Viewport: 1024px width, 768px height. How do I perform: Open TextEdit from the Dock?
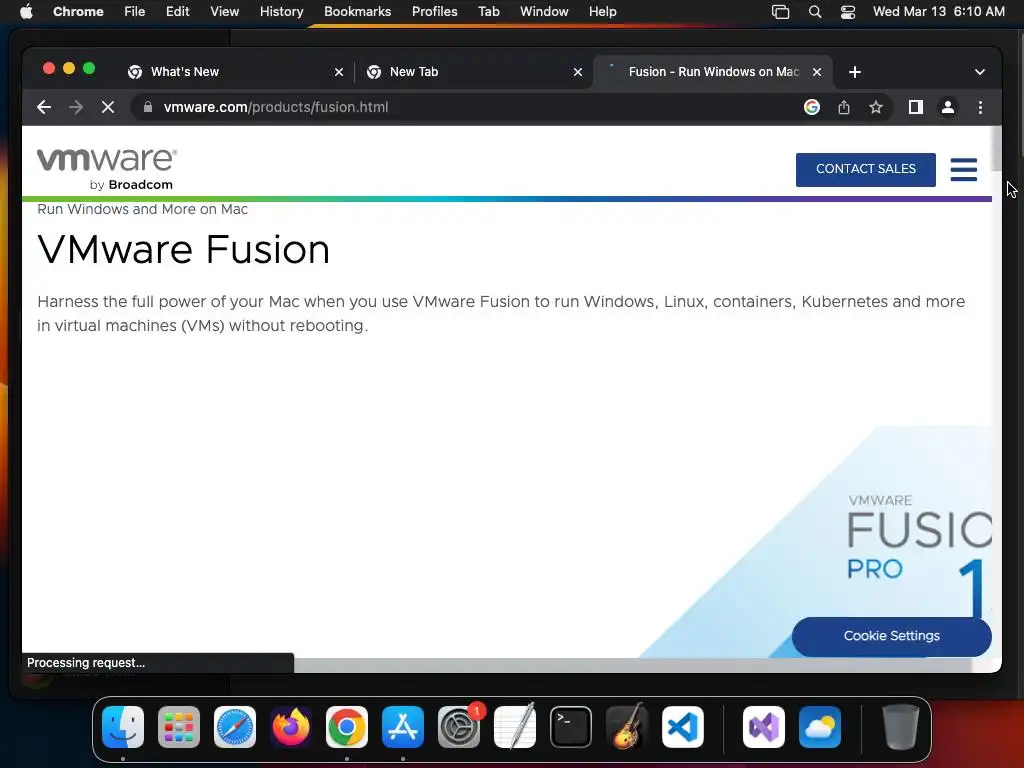point(515,727)
